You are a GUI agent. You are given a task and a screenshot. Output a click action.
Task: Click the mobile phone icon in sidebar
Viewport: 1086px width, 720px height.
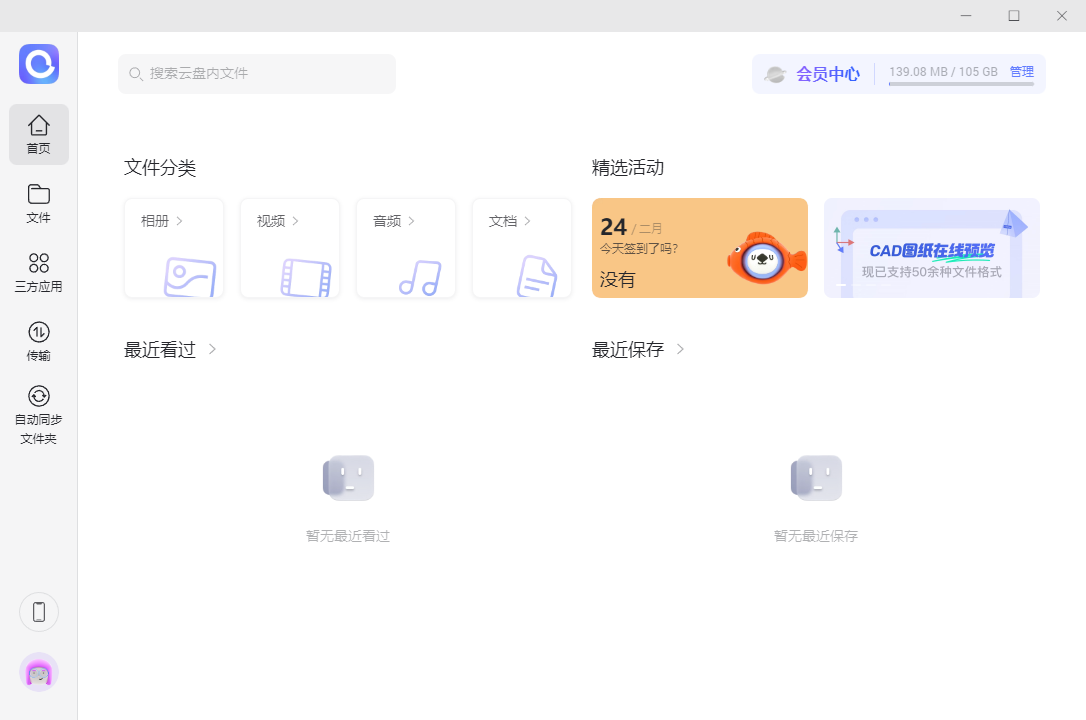pyautogui.click(x=39, y=612)
